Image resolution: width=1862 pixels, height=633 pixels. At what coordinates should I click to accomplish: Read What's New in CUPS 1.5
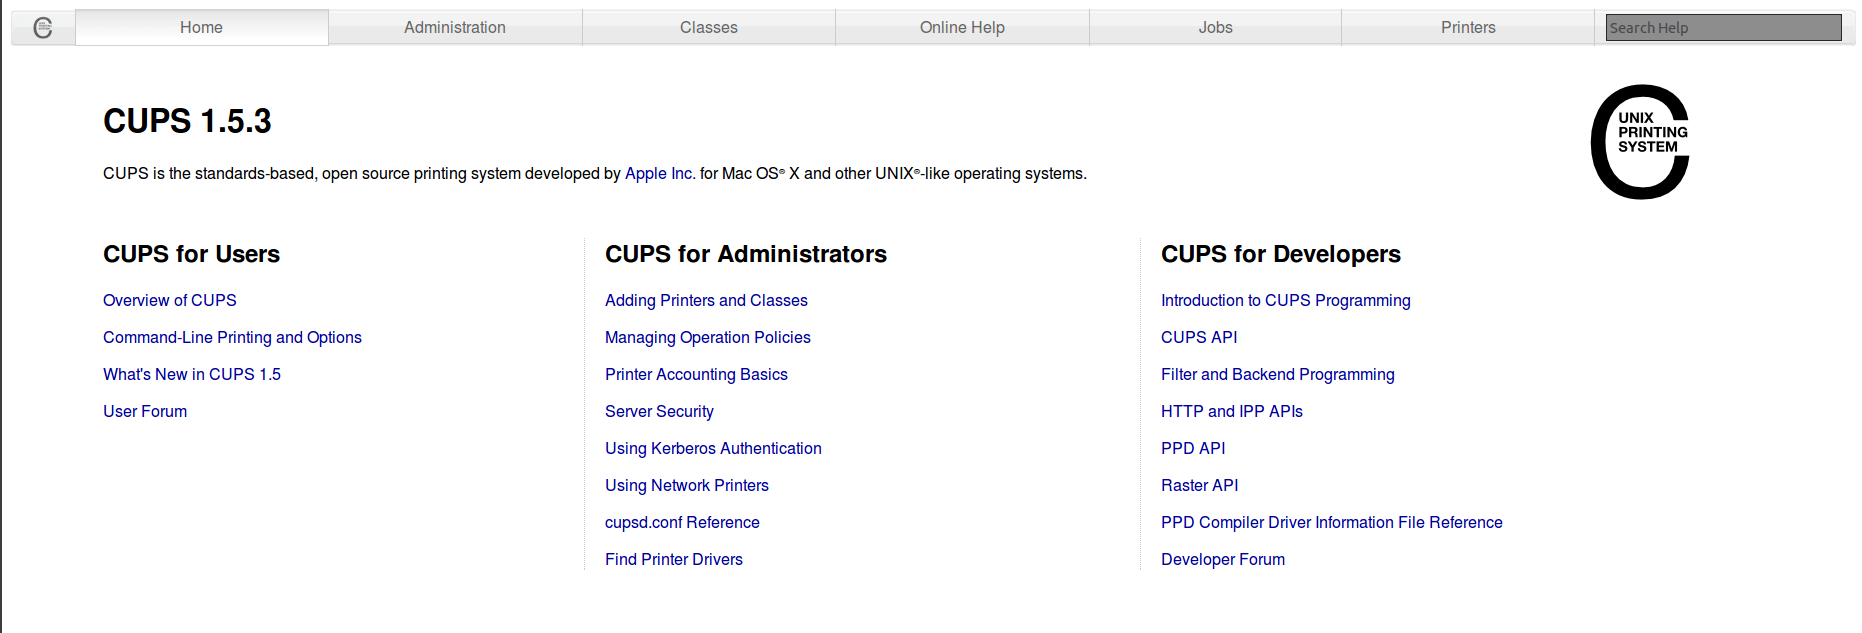192,375
